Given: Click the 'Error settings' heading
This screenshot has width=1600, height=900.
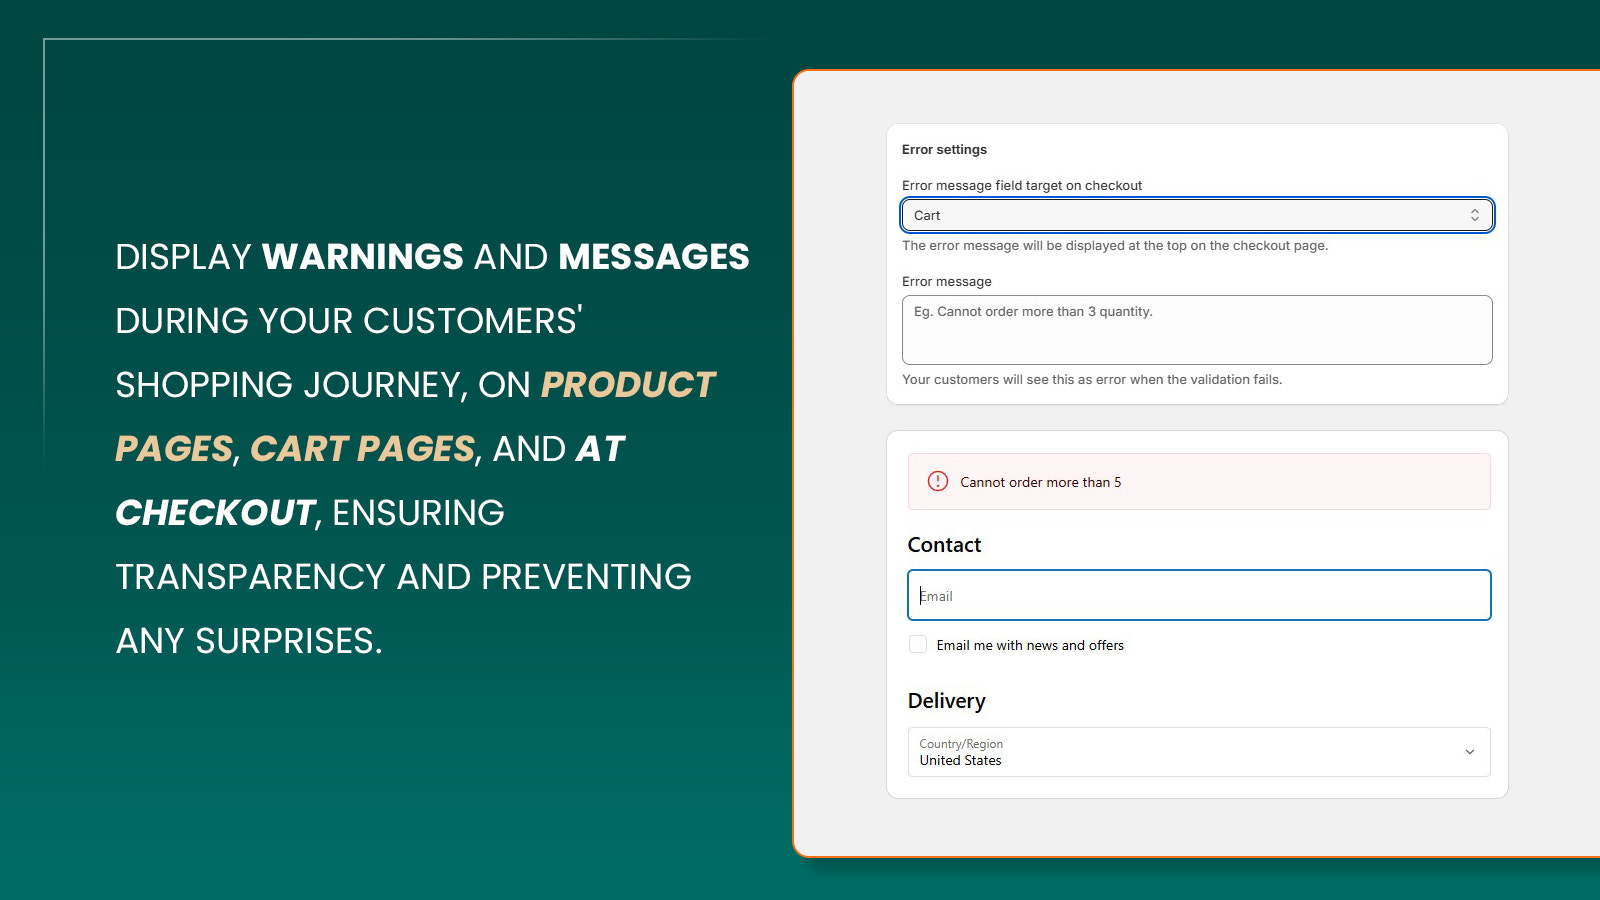Looking at the screenshot, I should 944,149.
